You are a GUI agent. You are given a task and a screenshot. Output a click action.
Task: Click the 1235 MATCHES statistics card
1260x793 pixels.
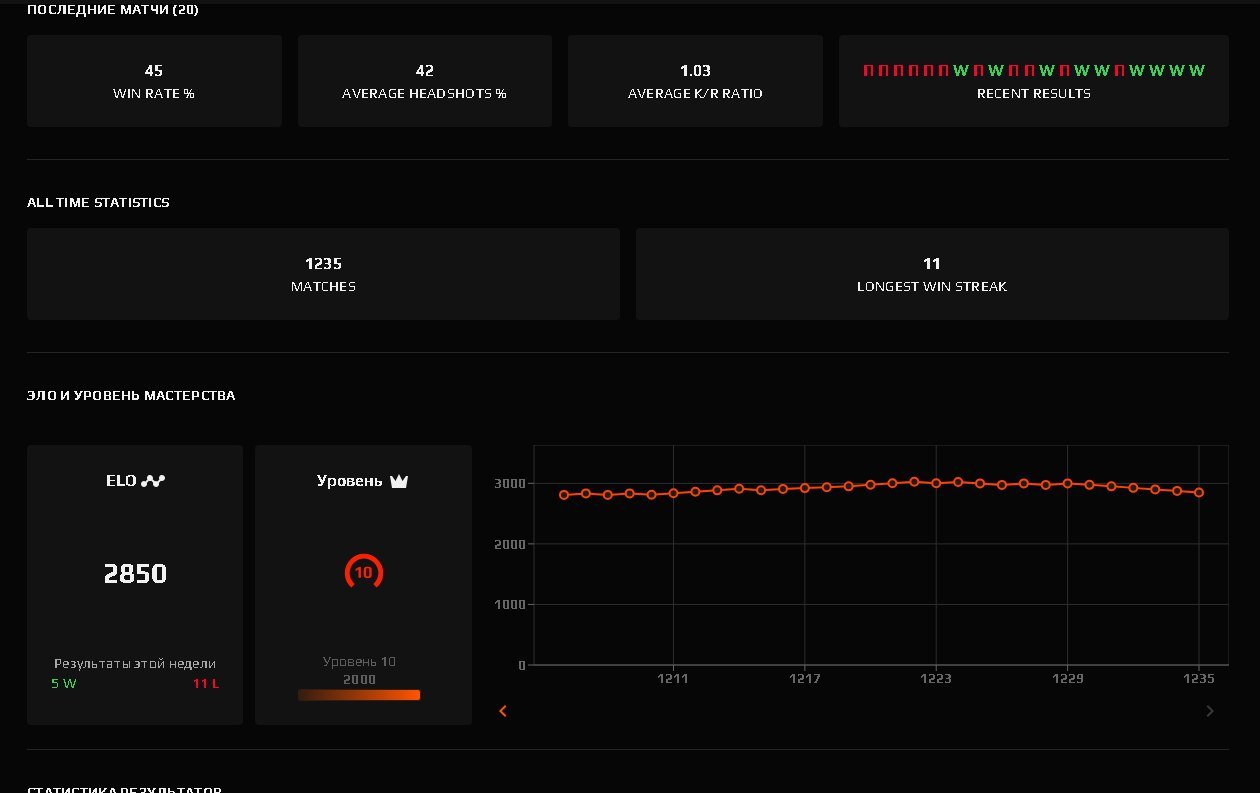(x=323, y=273)
